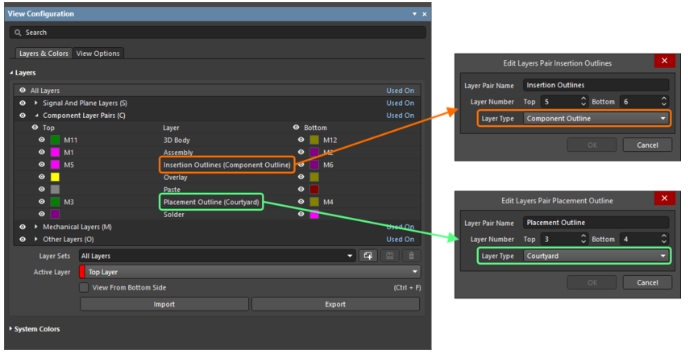Image resolution: width=688 pixels, height=362 pixels.
Task: Open the olive M12 color swatch
Action: (314, 140)
